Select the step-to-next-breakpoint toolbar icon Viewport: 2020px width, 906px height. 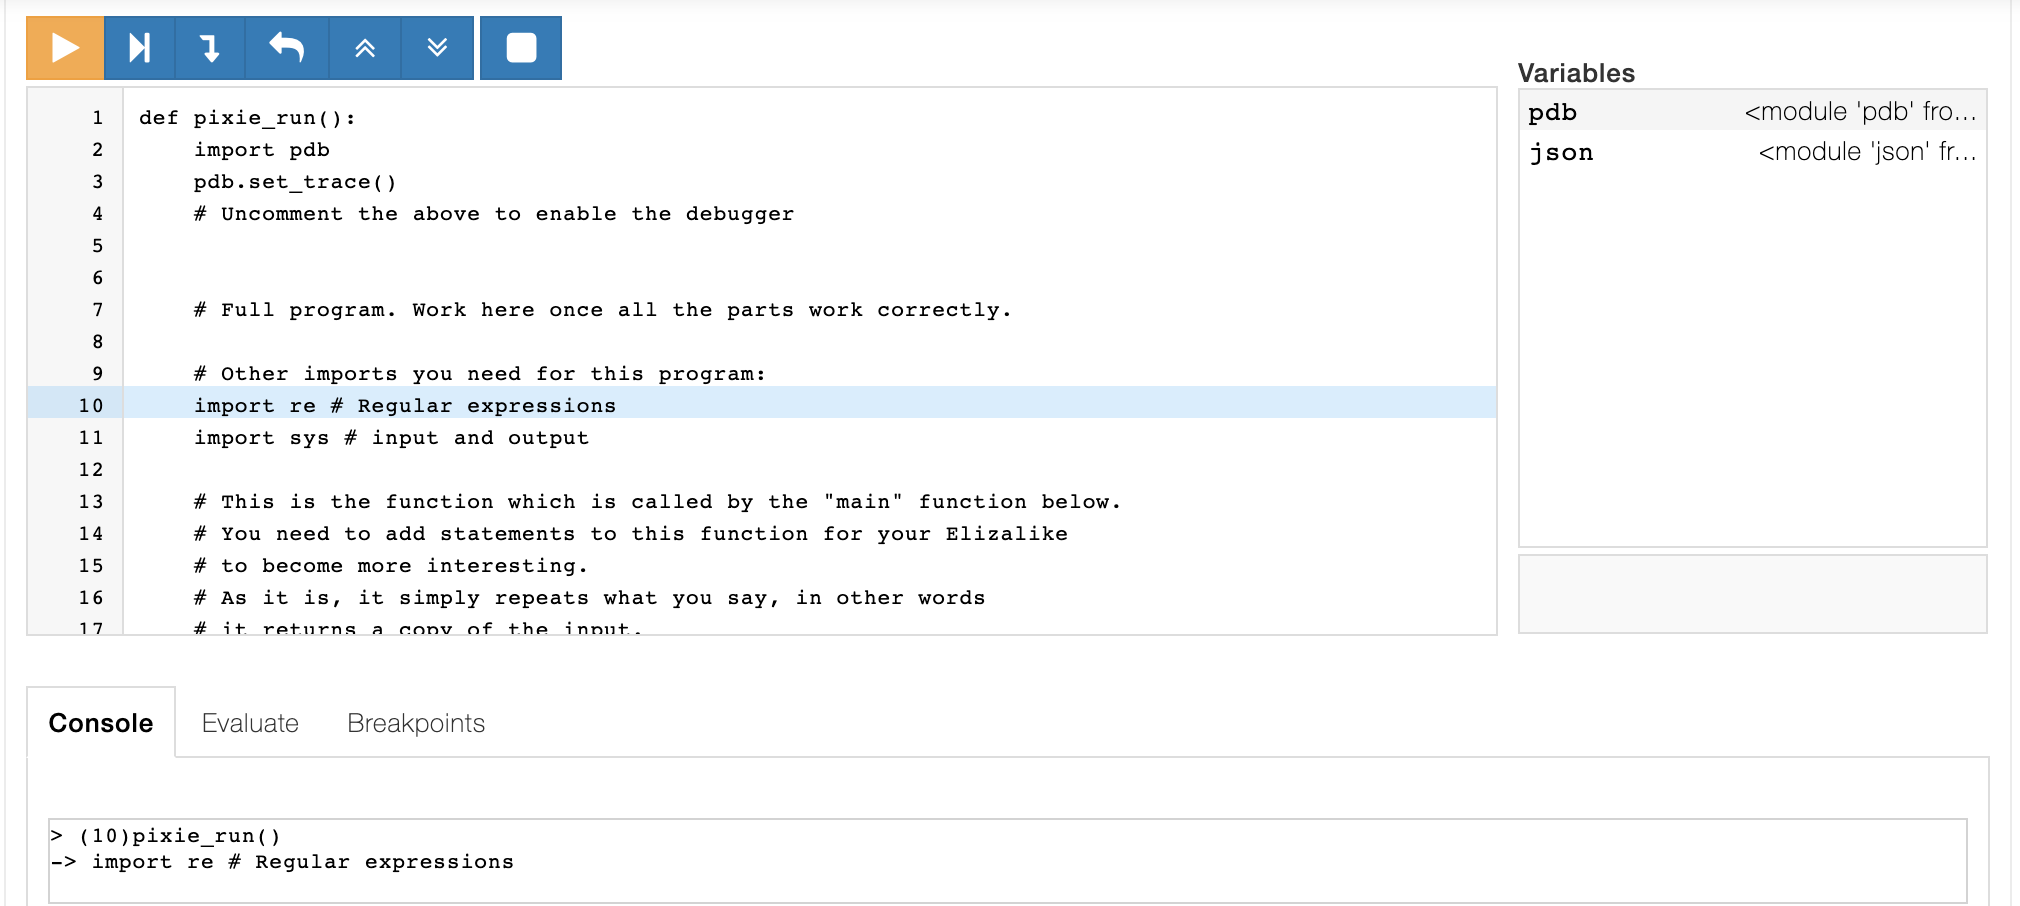(139, 47)
